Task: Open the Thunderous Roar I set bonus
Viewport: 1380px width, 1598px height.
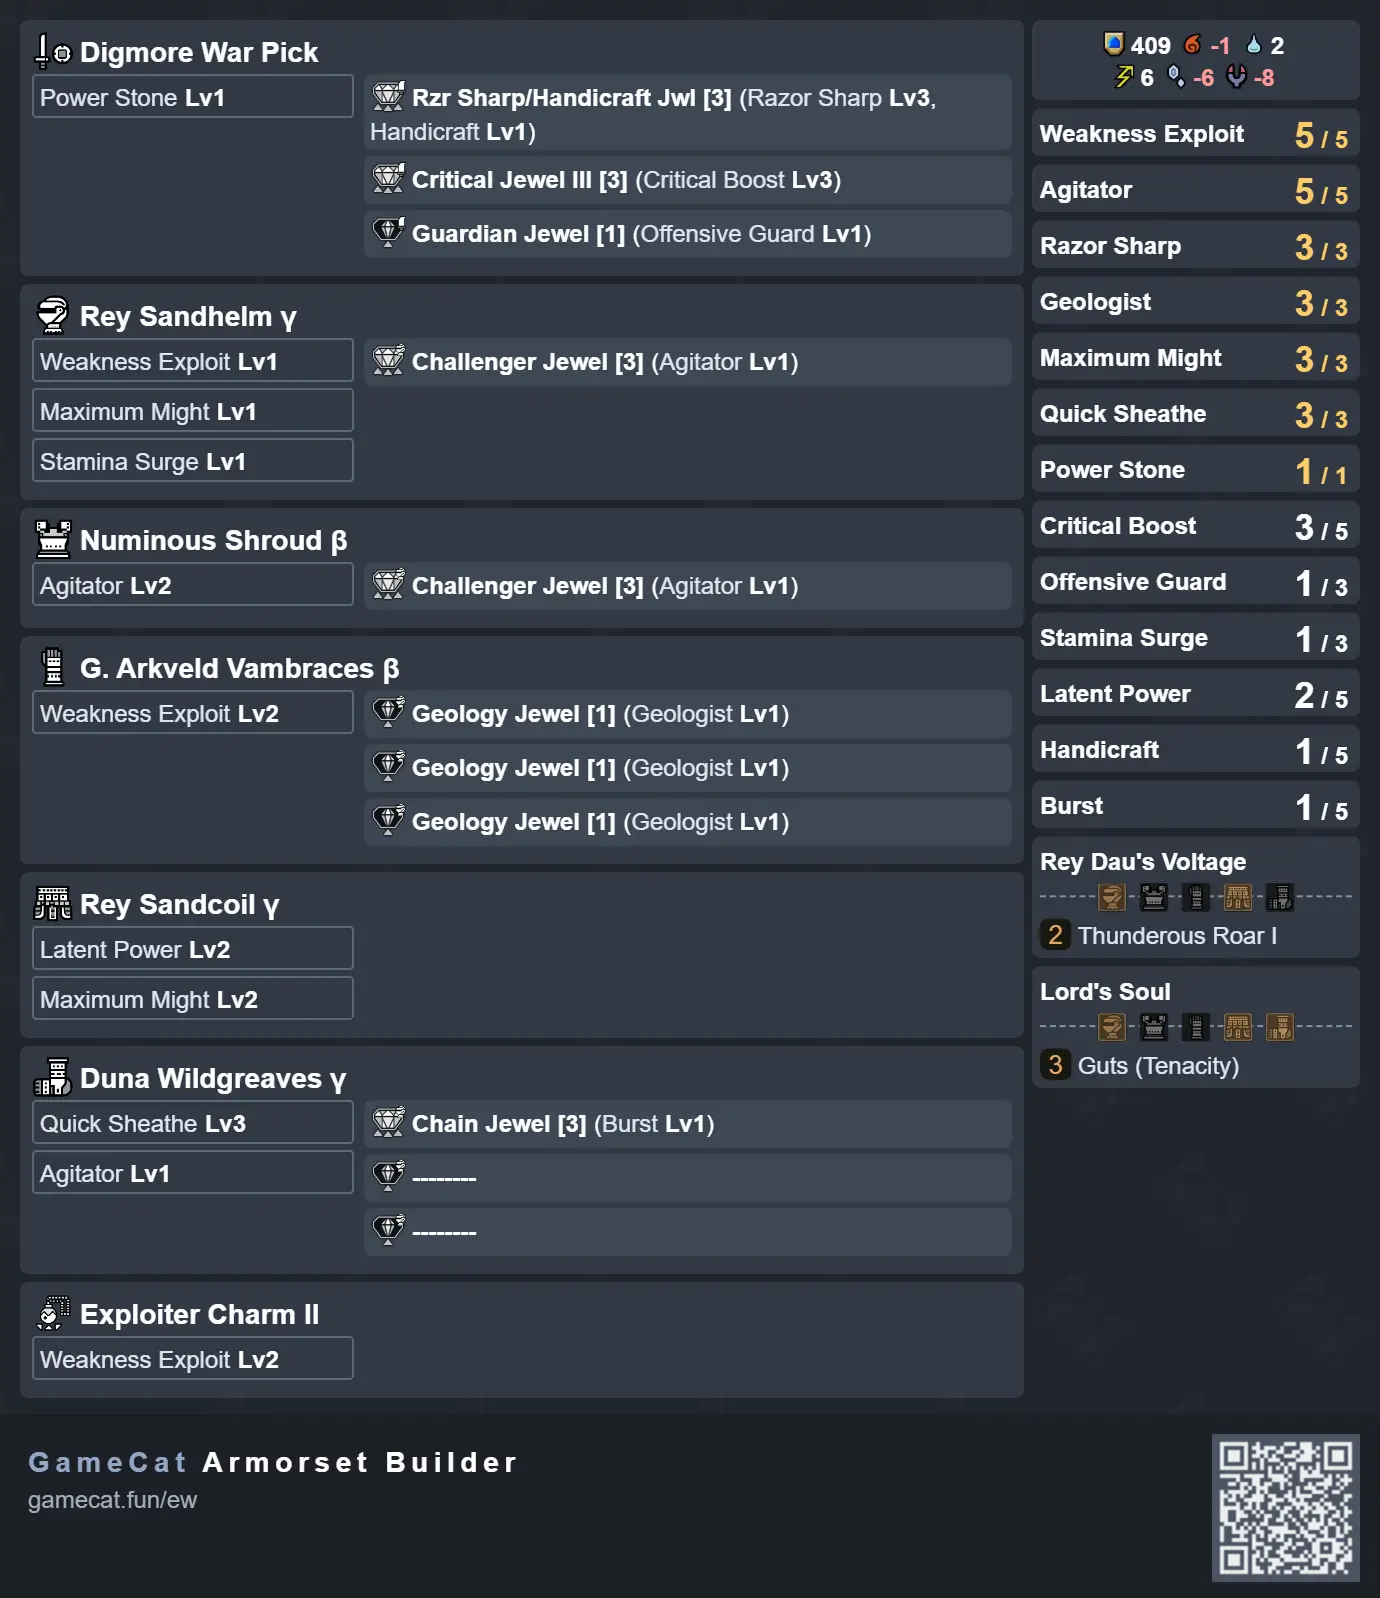Action: point(1176,935)
